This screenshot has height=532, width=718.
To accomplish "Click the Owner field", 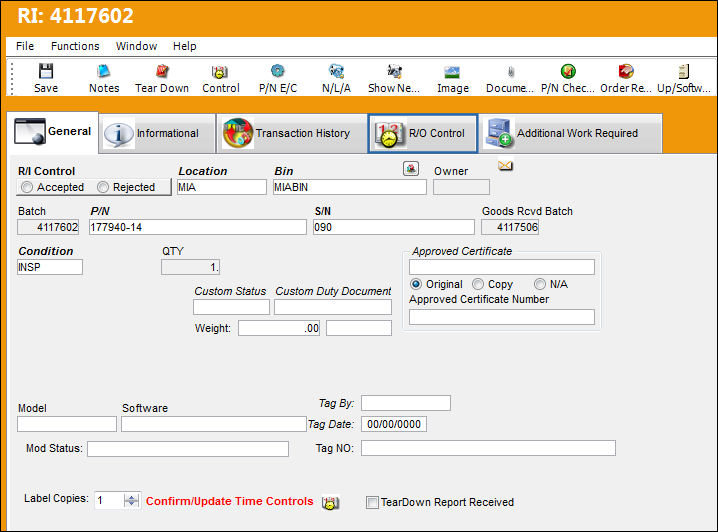I will click(x=461, y=187).
